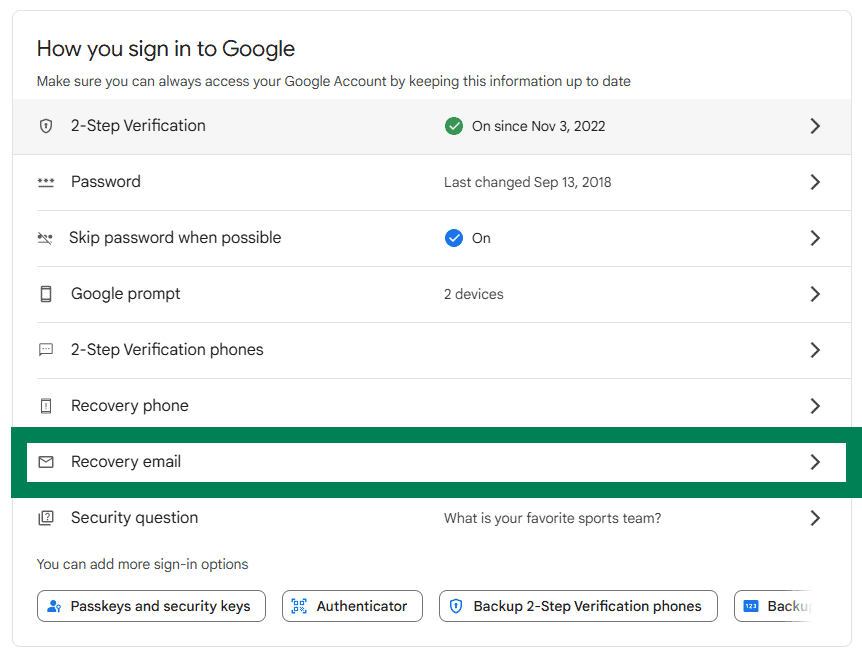862x650 pixels.
Task: Open the Google prompt row label
Action: [125, 294]
